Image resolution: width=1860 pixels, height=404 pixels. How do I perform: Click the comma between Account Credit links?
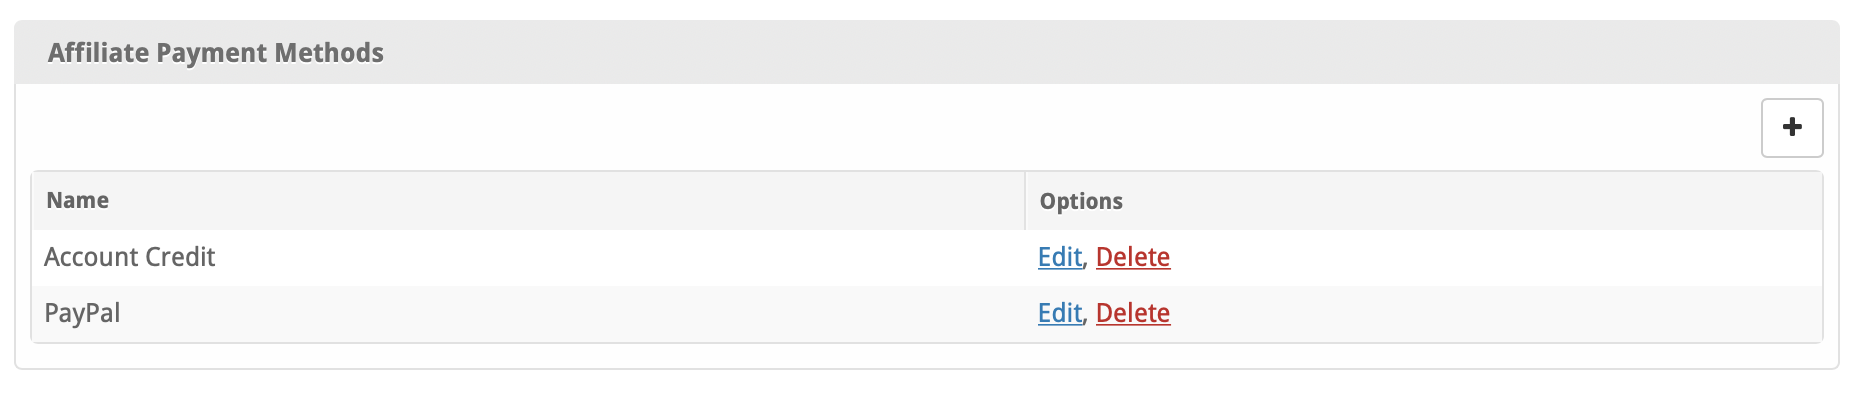coord(1088,261)
